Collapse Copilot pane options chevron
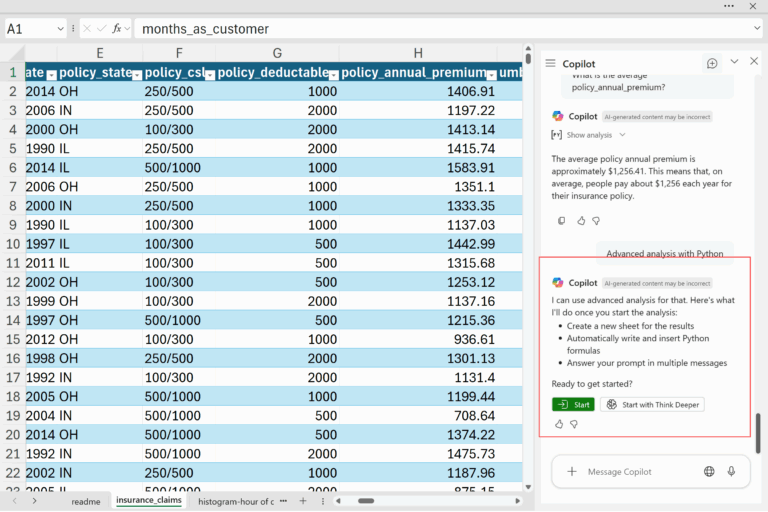This screenshot has width=768, height=512. point(734,62)
